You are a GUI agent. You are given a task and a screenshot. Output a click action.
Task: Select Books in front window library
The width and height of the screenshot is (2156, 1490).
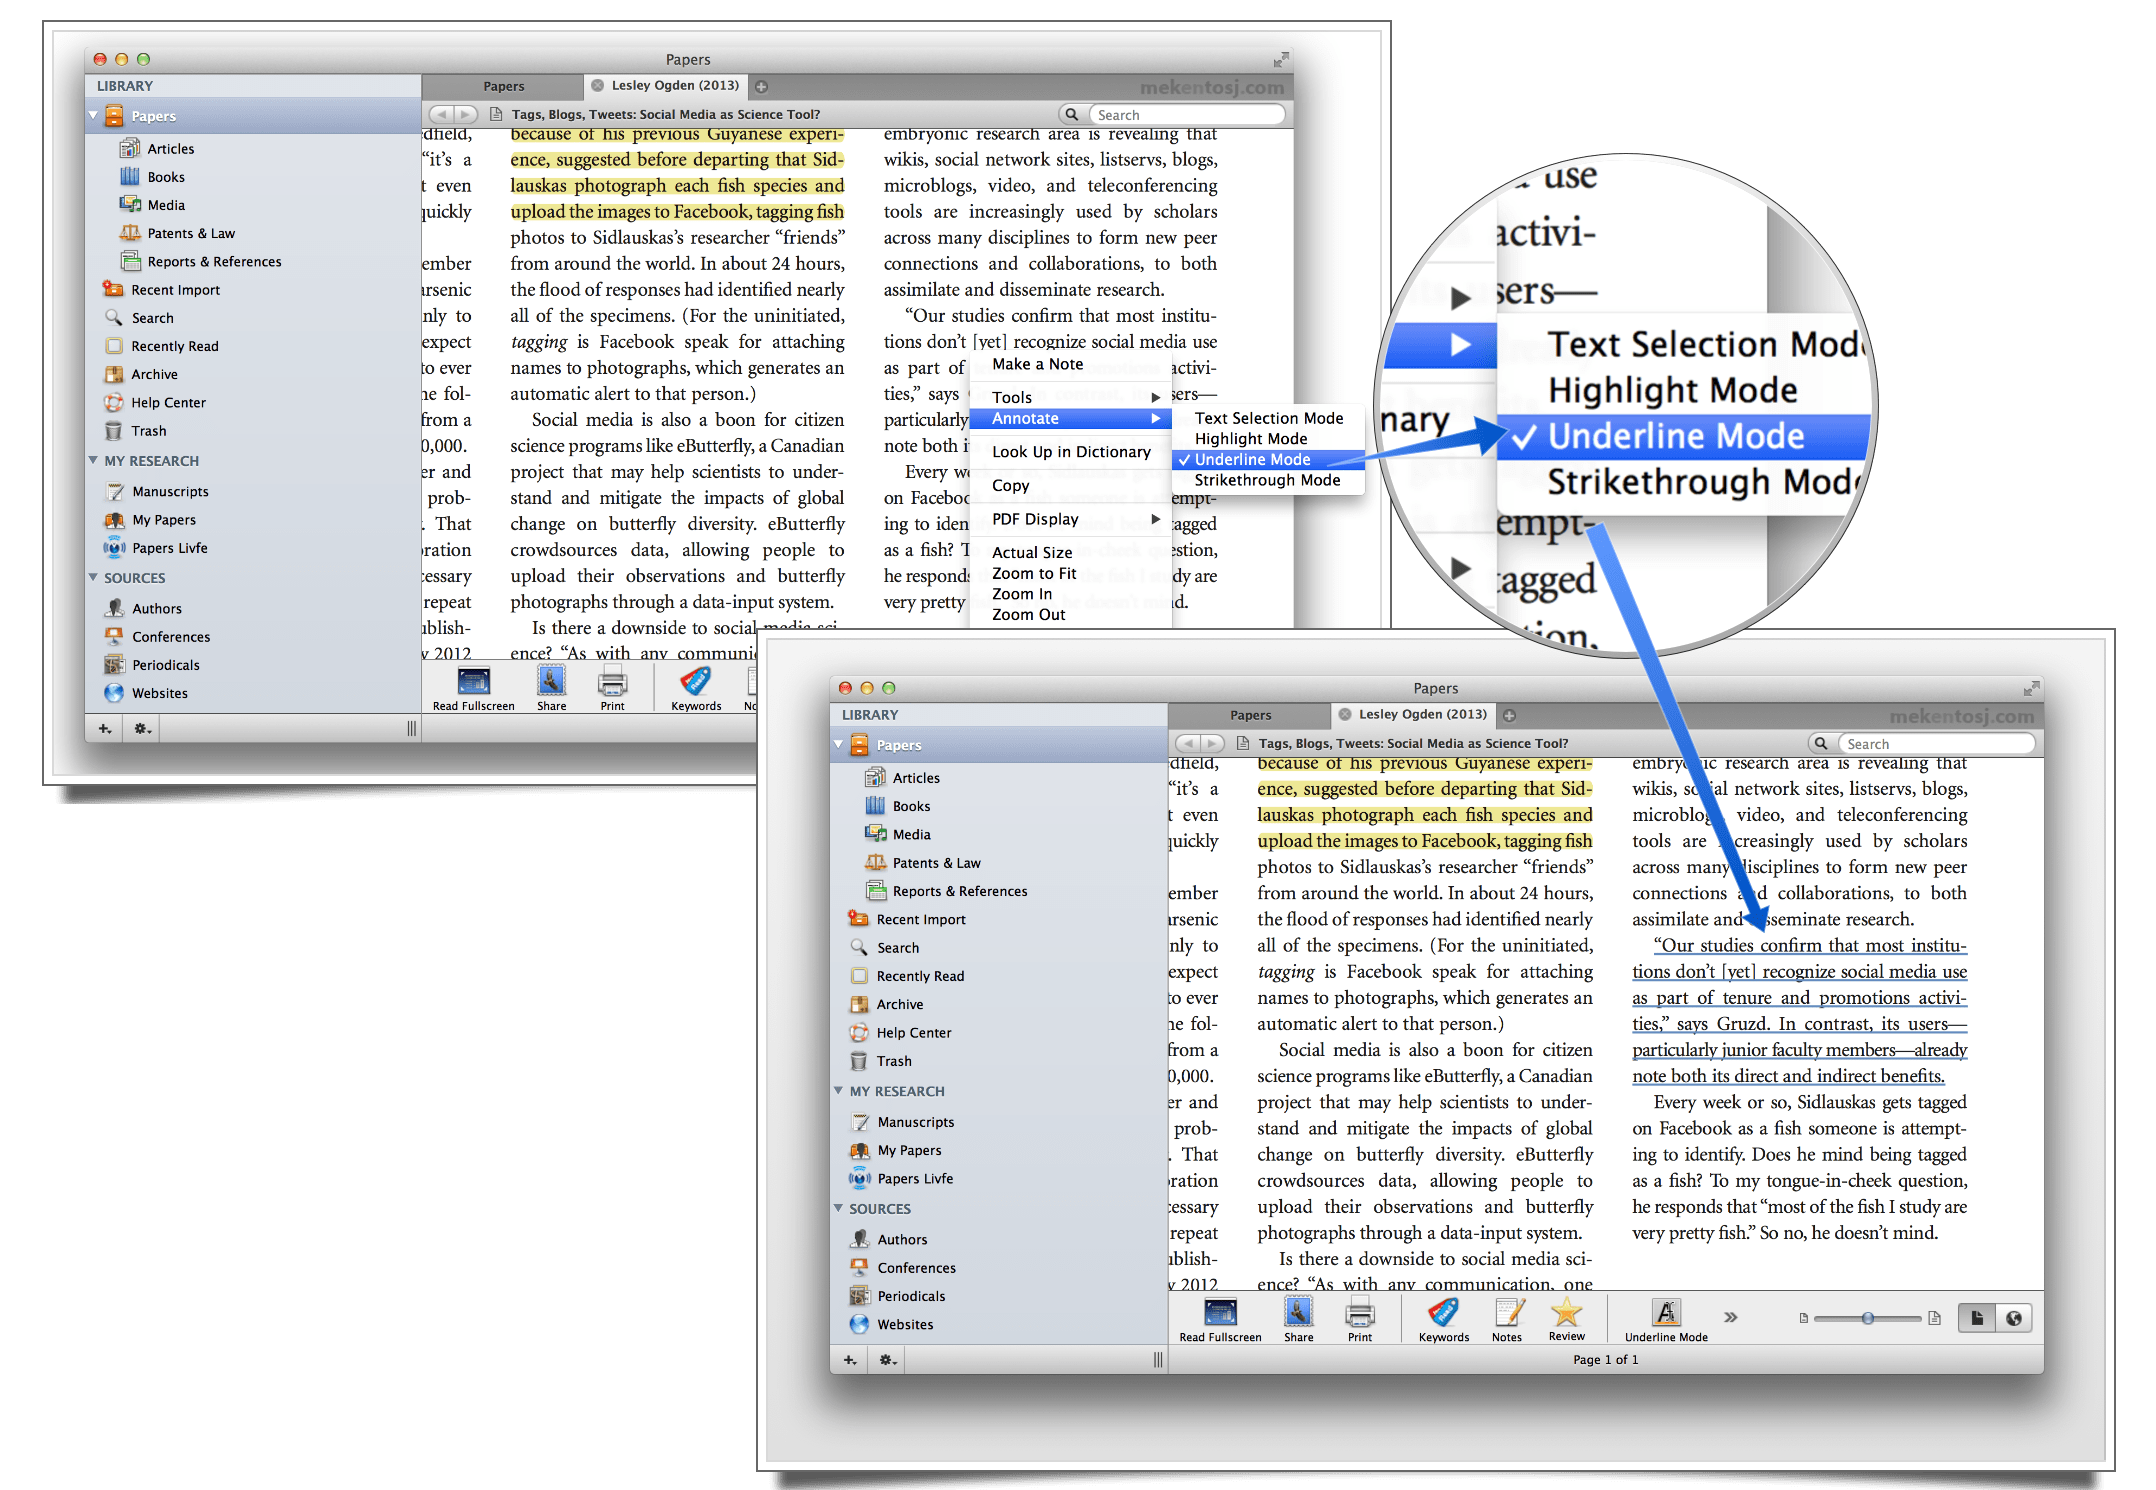tap(911, 805)
